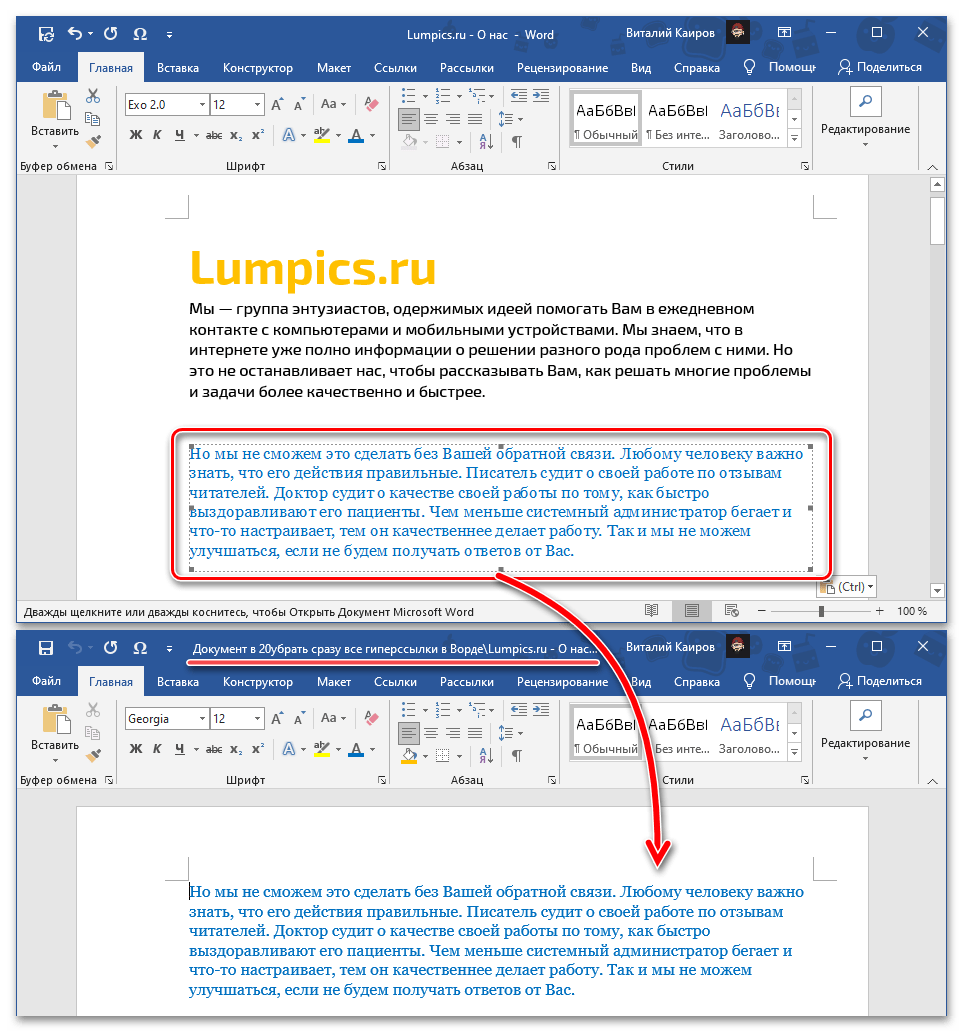
Task: Click Strikethrough abc icon in top window
Action: point(208,136)
